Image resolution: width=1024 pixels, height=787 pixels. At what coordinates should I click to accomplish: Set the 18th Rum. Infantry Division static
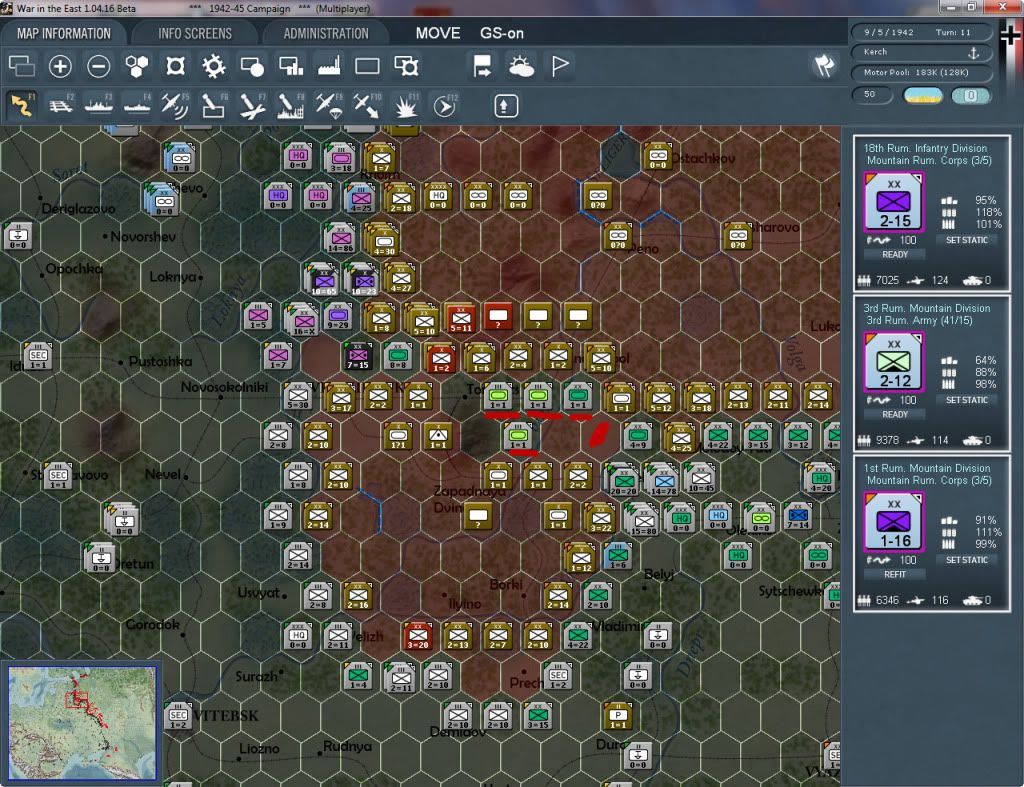point(967,240)
